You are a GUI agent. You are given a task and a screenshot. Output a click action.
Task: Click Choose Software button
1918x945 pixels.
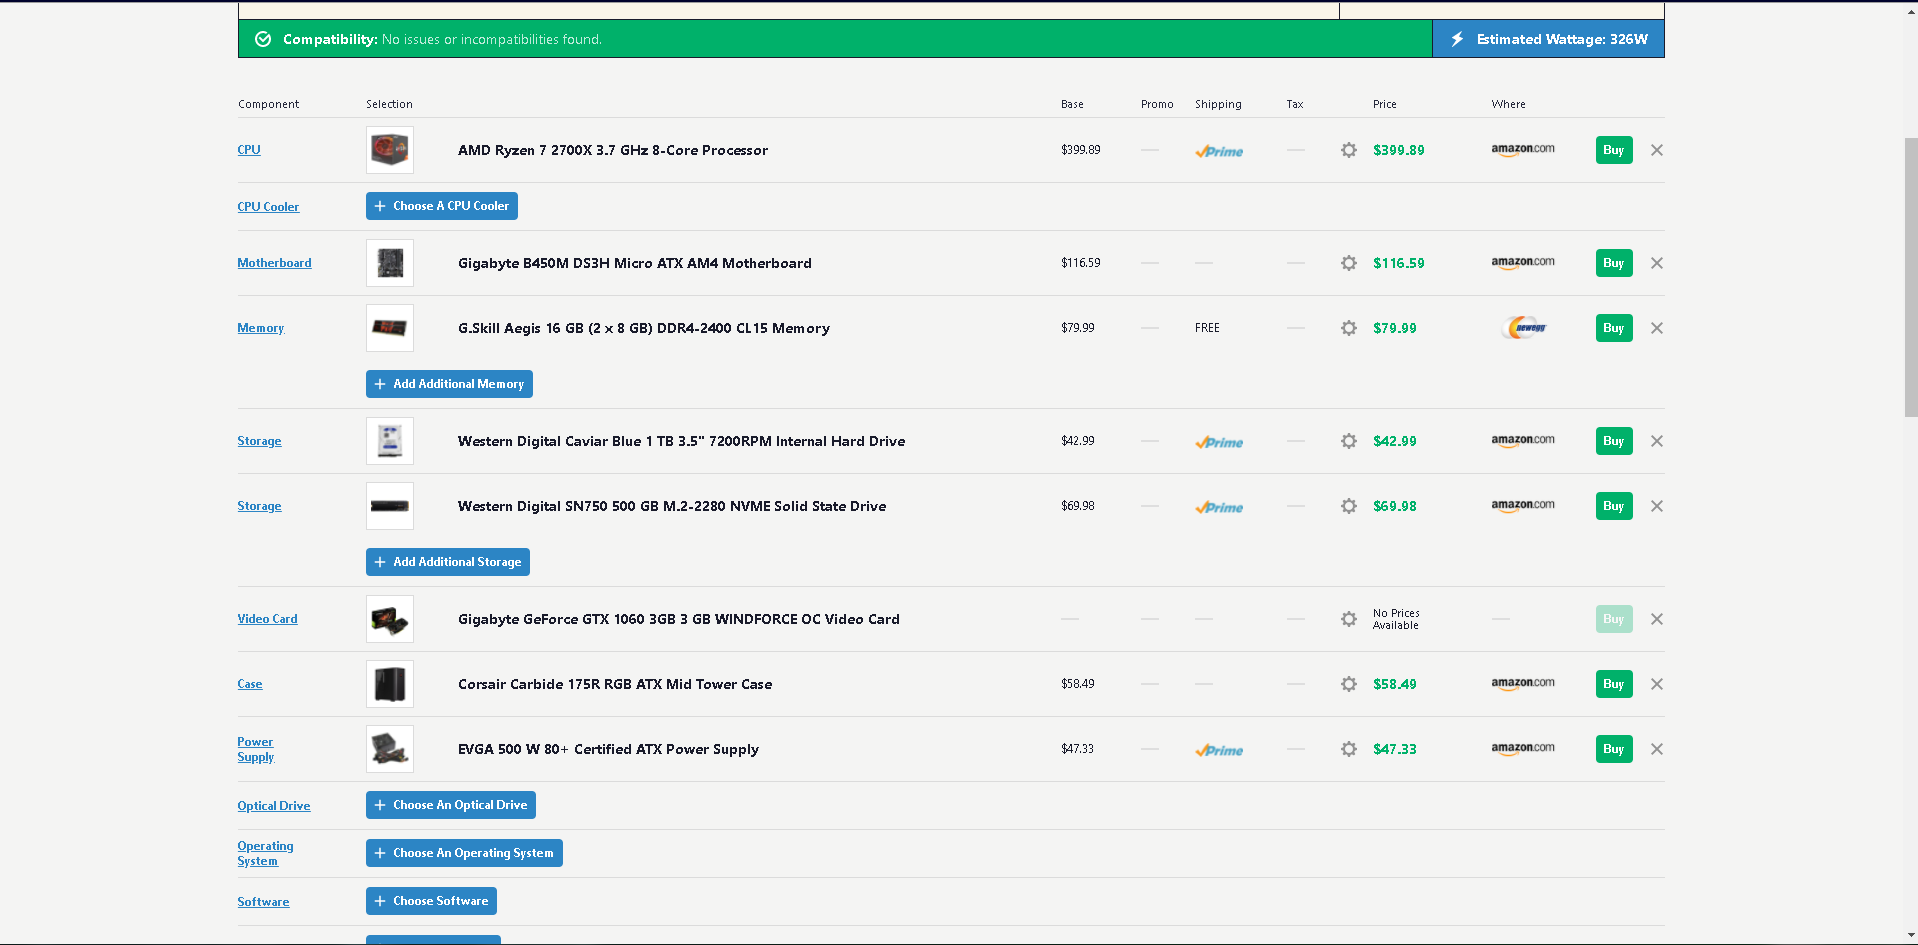431,901
